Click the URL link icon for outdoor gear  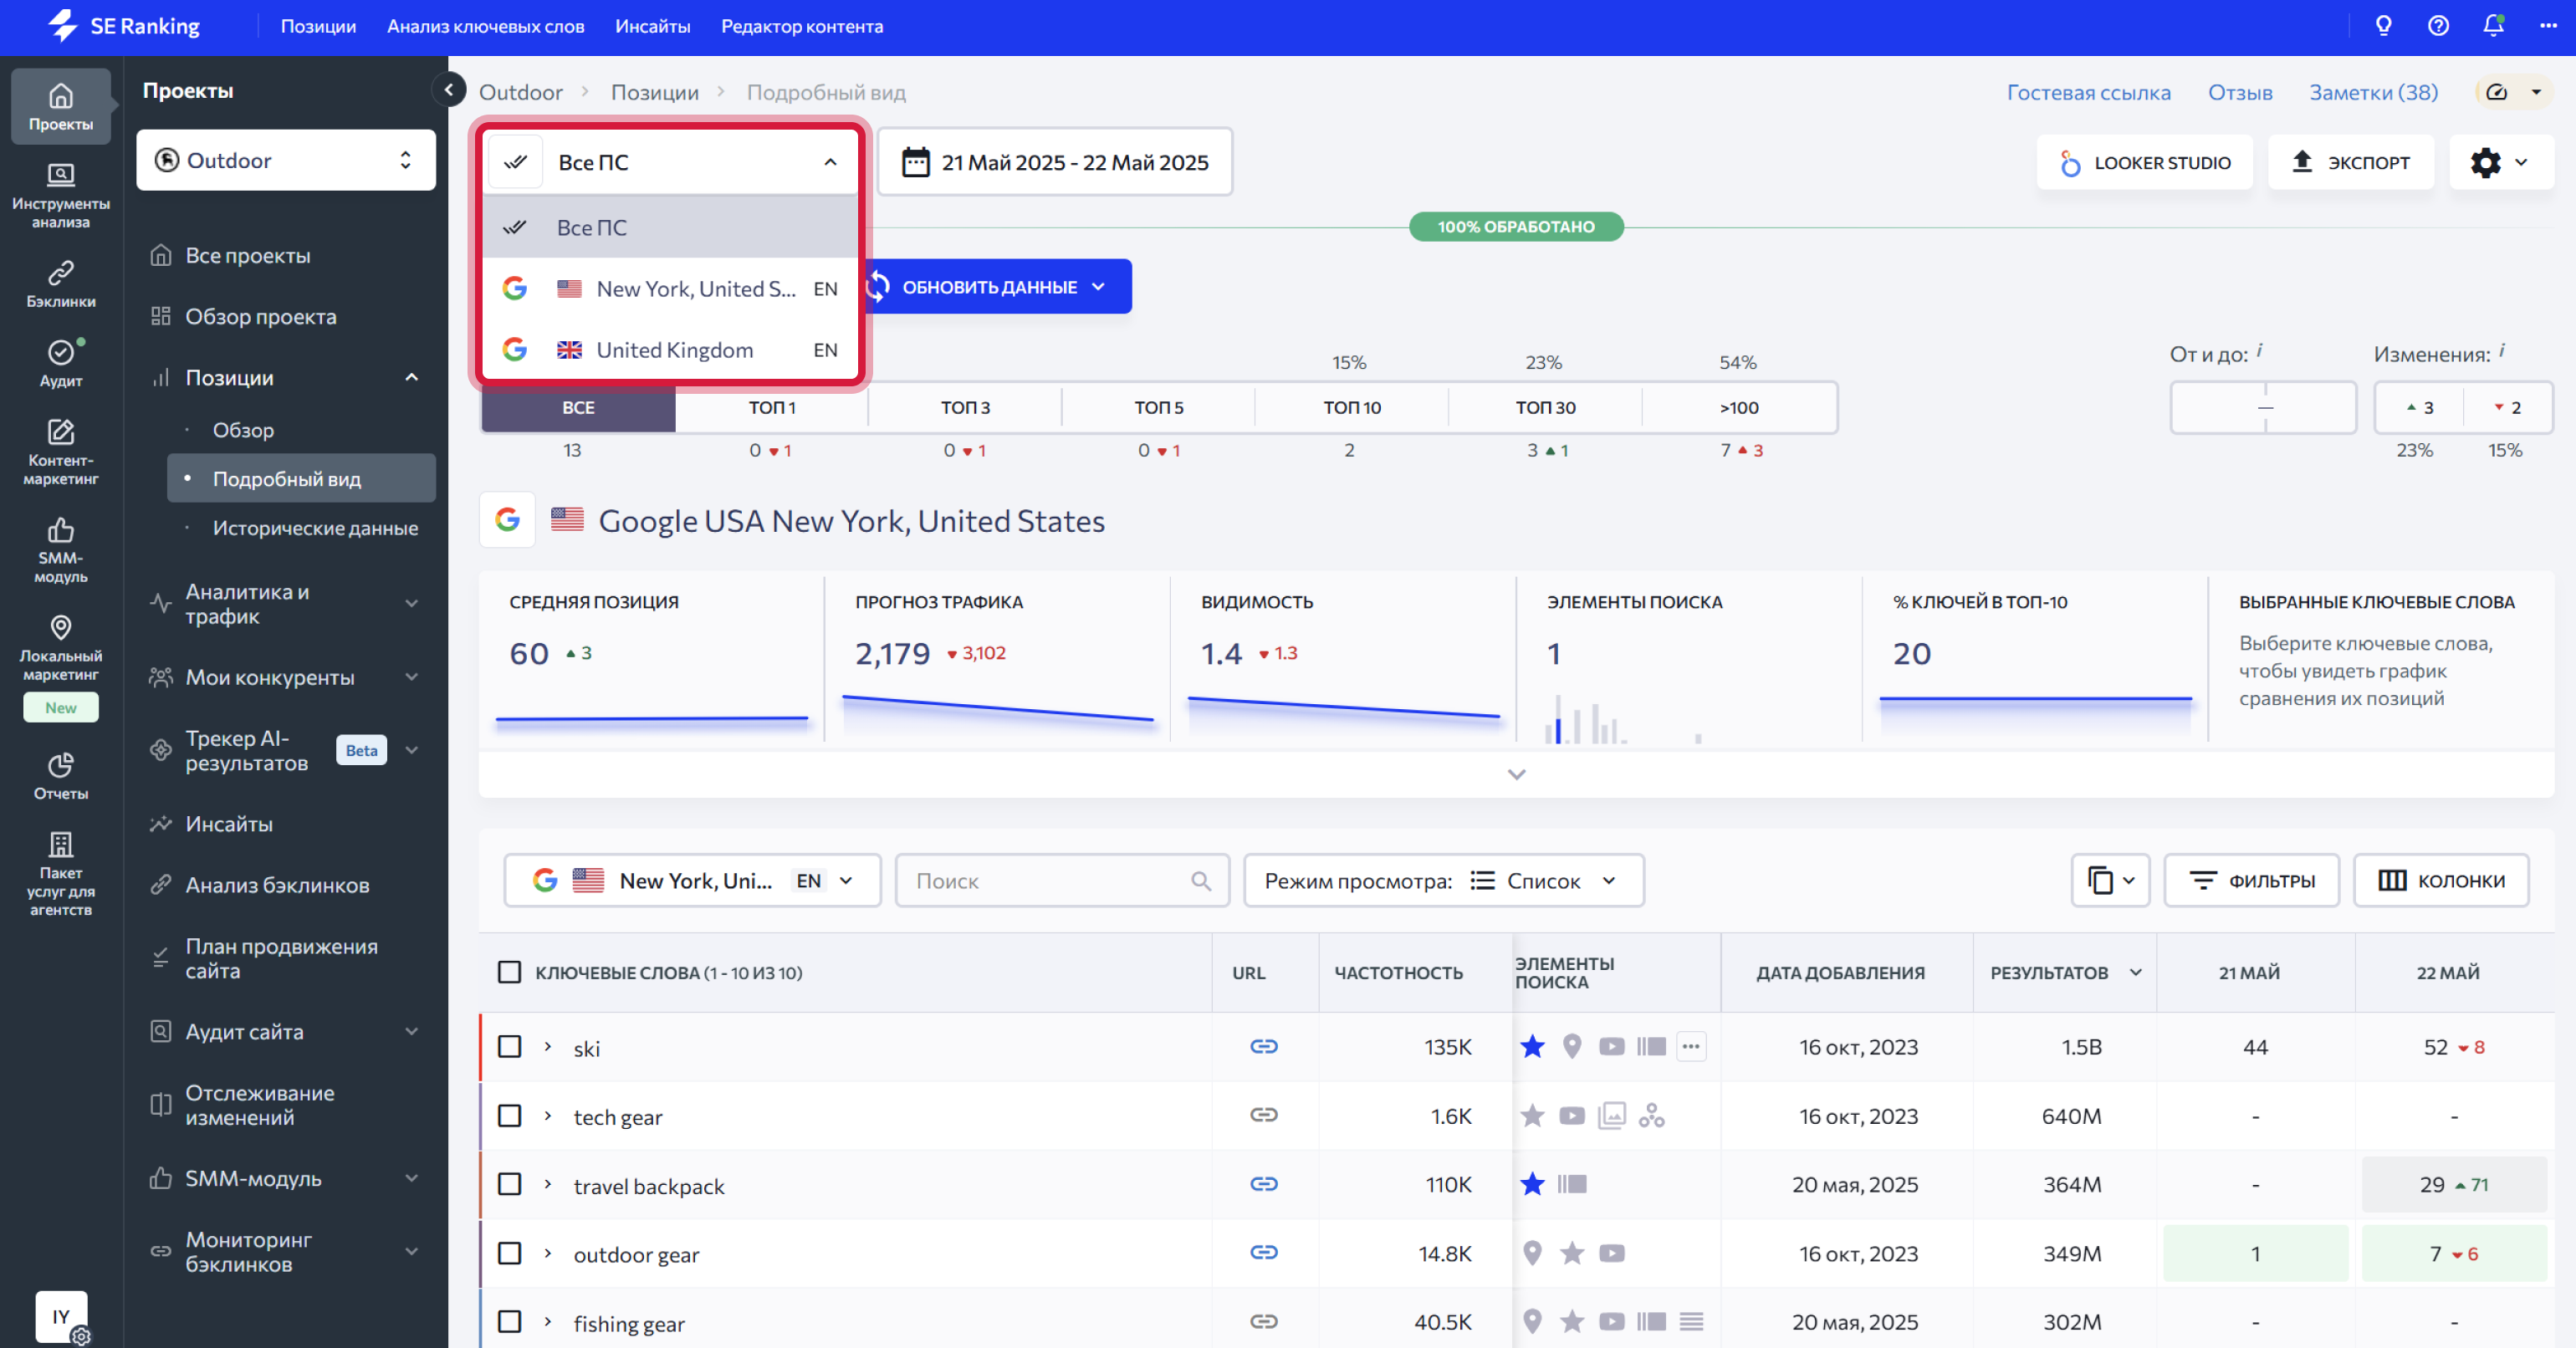click(1264, 1252)
